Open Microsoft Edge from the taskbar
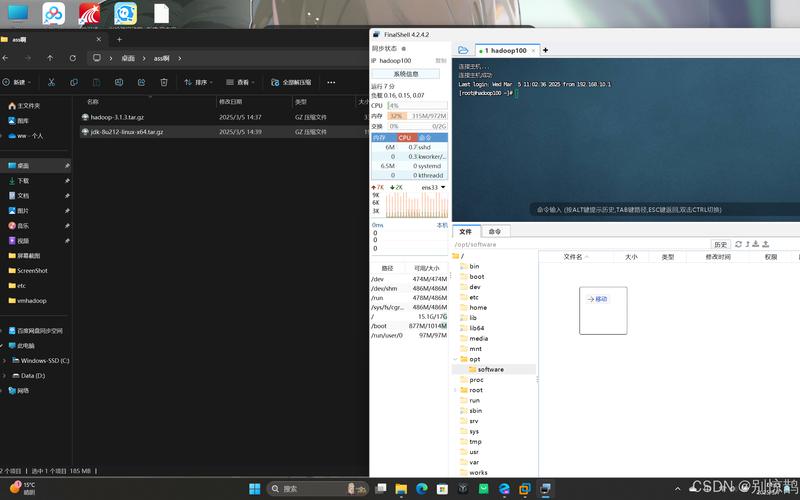Viewport: 800px width, 500px height. click(x=421, y=489)
